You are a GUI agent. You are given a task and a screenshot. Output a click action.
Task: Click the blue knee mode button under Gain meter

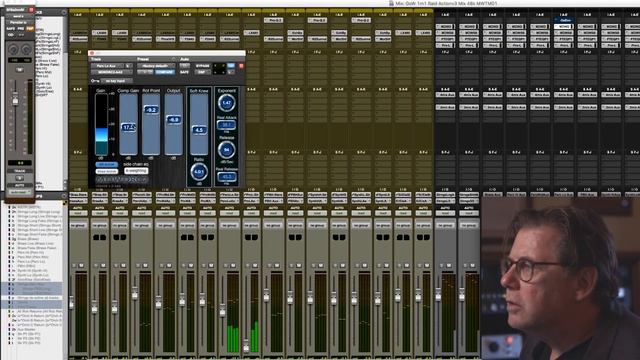[x=107, y=164]
